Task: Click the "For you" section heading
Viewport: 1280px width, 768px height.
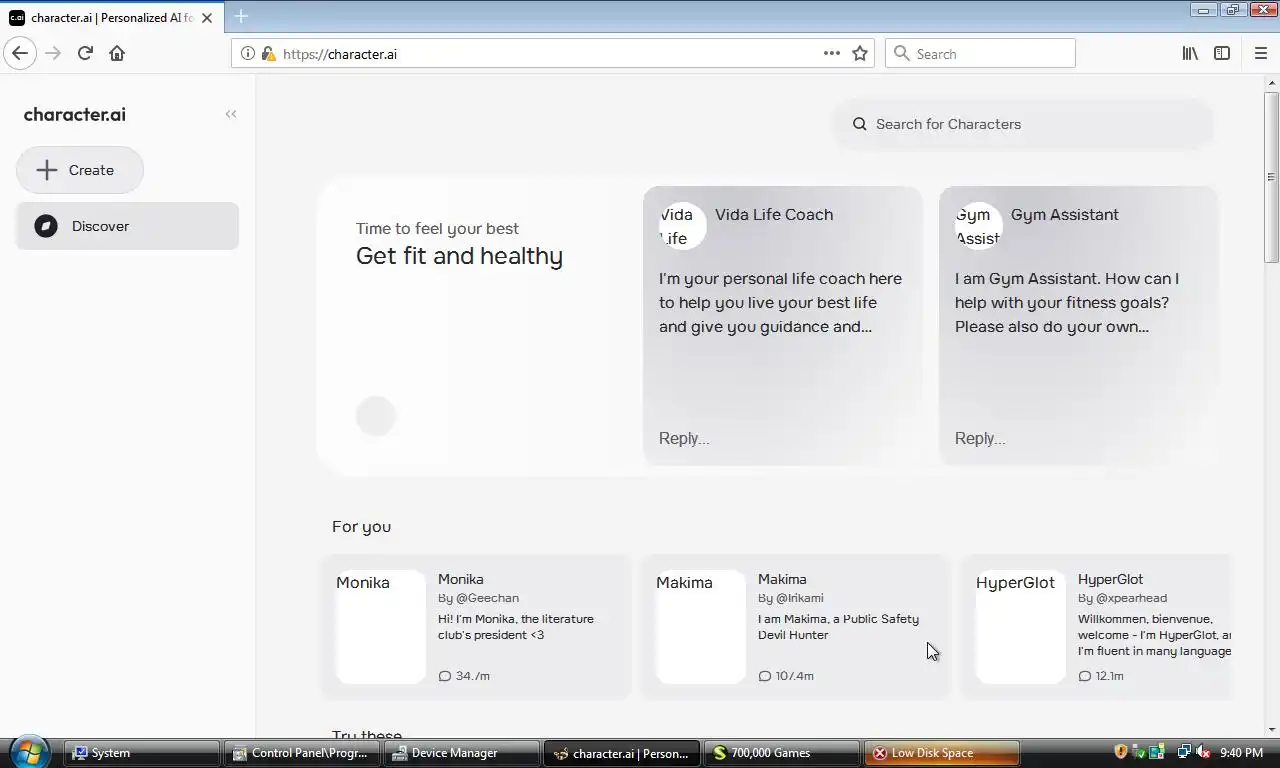Action: tap(362, 527)
